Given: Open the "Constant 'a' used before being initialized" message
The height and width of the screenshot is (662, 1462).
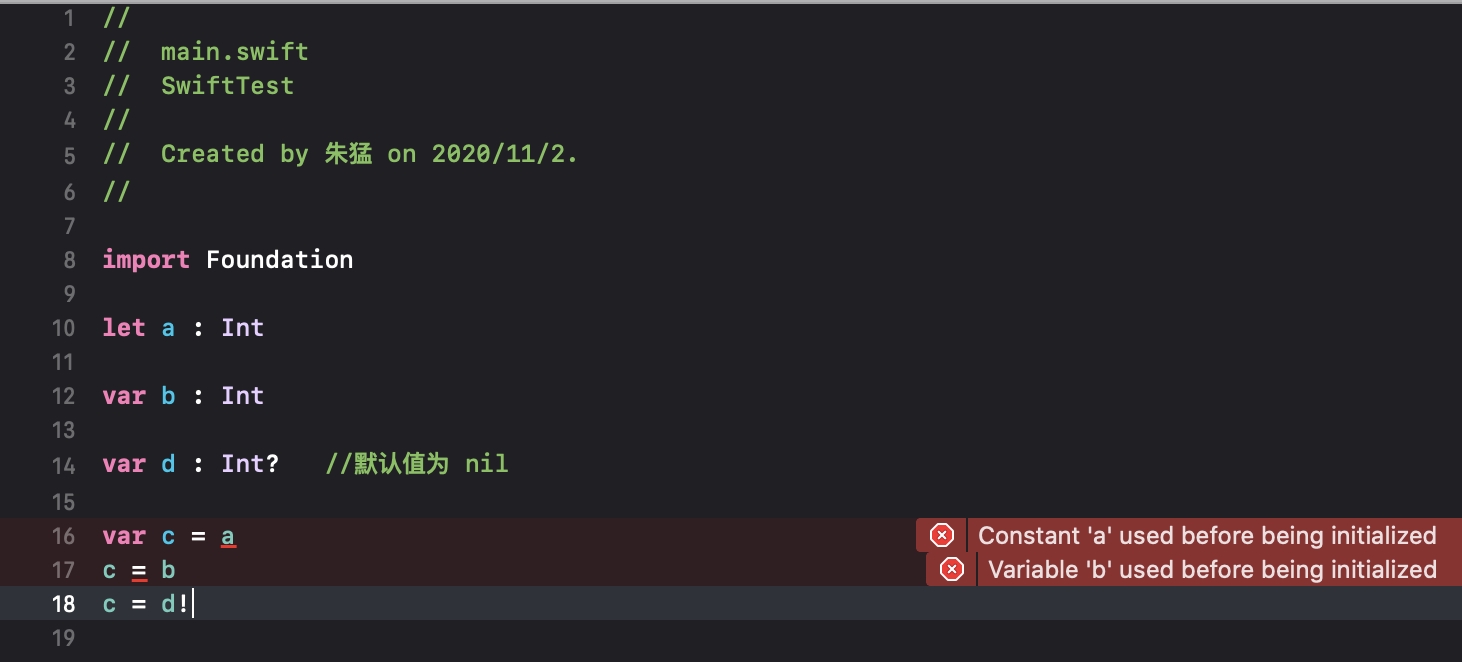Looking at the screenshot, I should click(x=1206, y=536).
